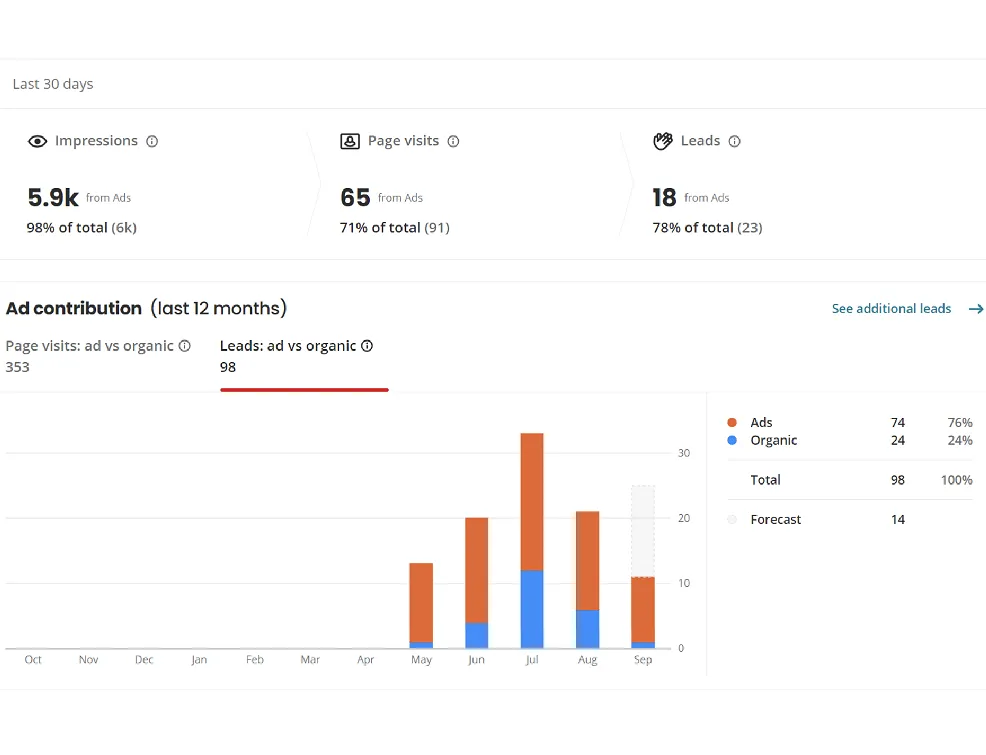Click the info icon beside Leads heading
Image resolution: width=986 pixels, height=755 pixels.
coord(734,142)
